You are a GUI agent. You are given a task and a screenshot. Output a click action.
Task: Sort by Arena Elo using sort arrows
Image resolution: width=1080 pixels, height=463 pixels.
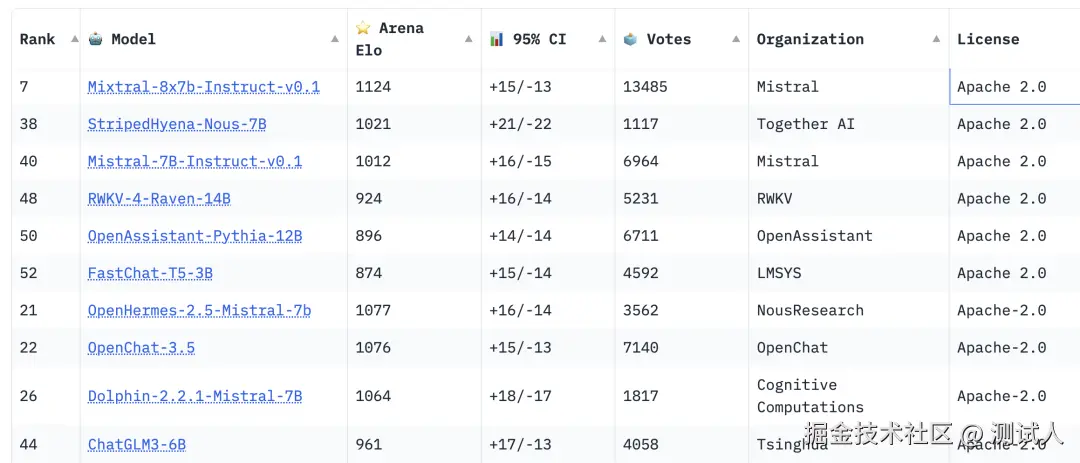point(469,39)
